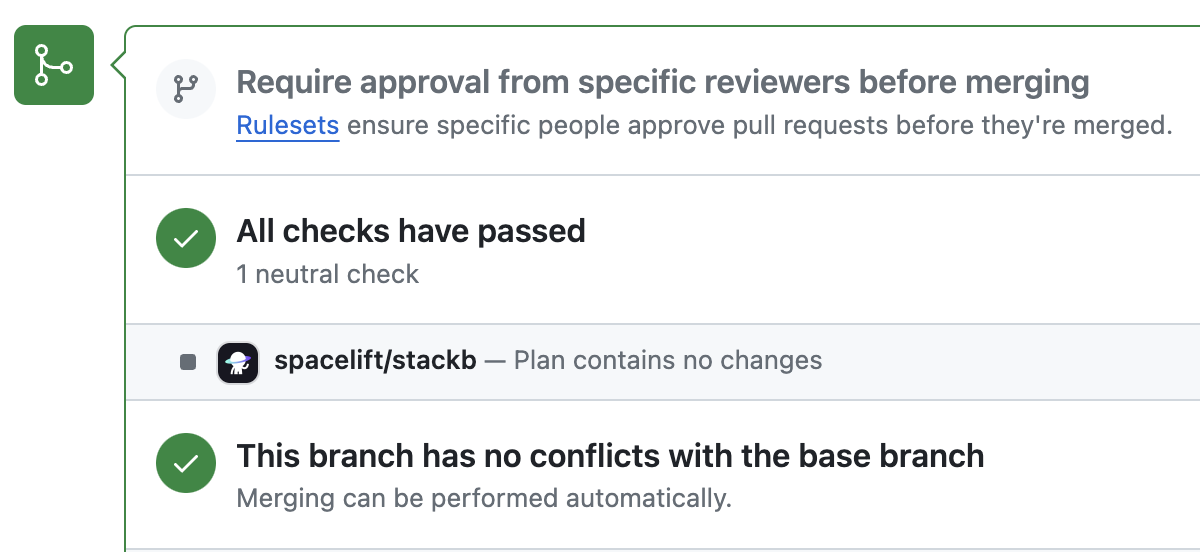1200x552 pixels.
Task: Select the Require approval from specific reviewers heading
Action: click(x=662, y=82)
